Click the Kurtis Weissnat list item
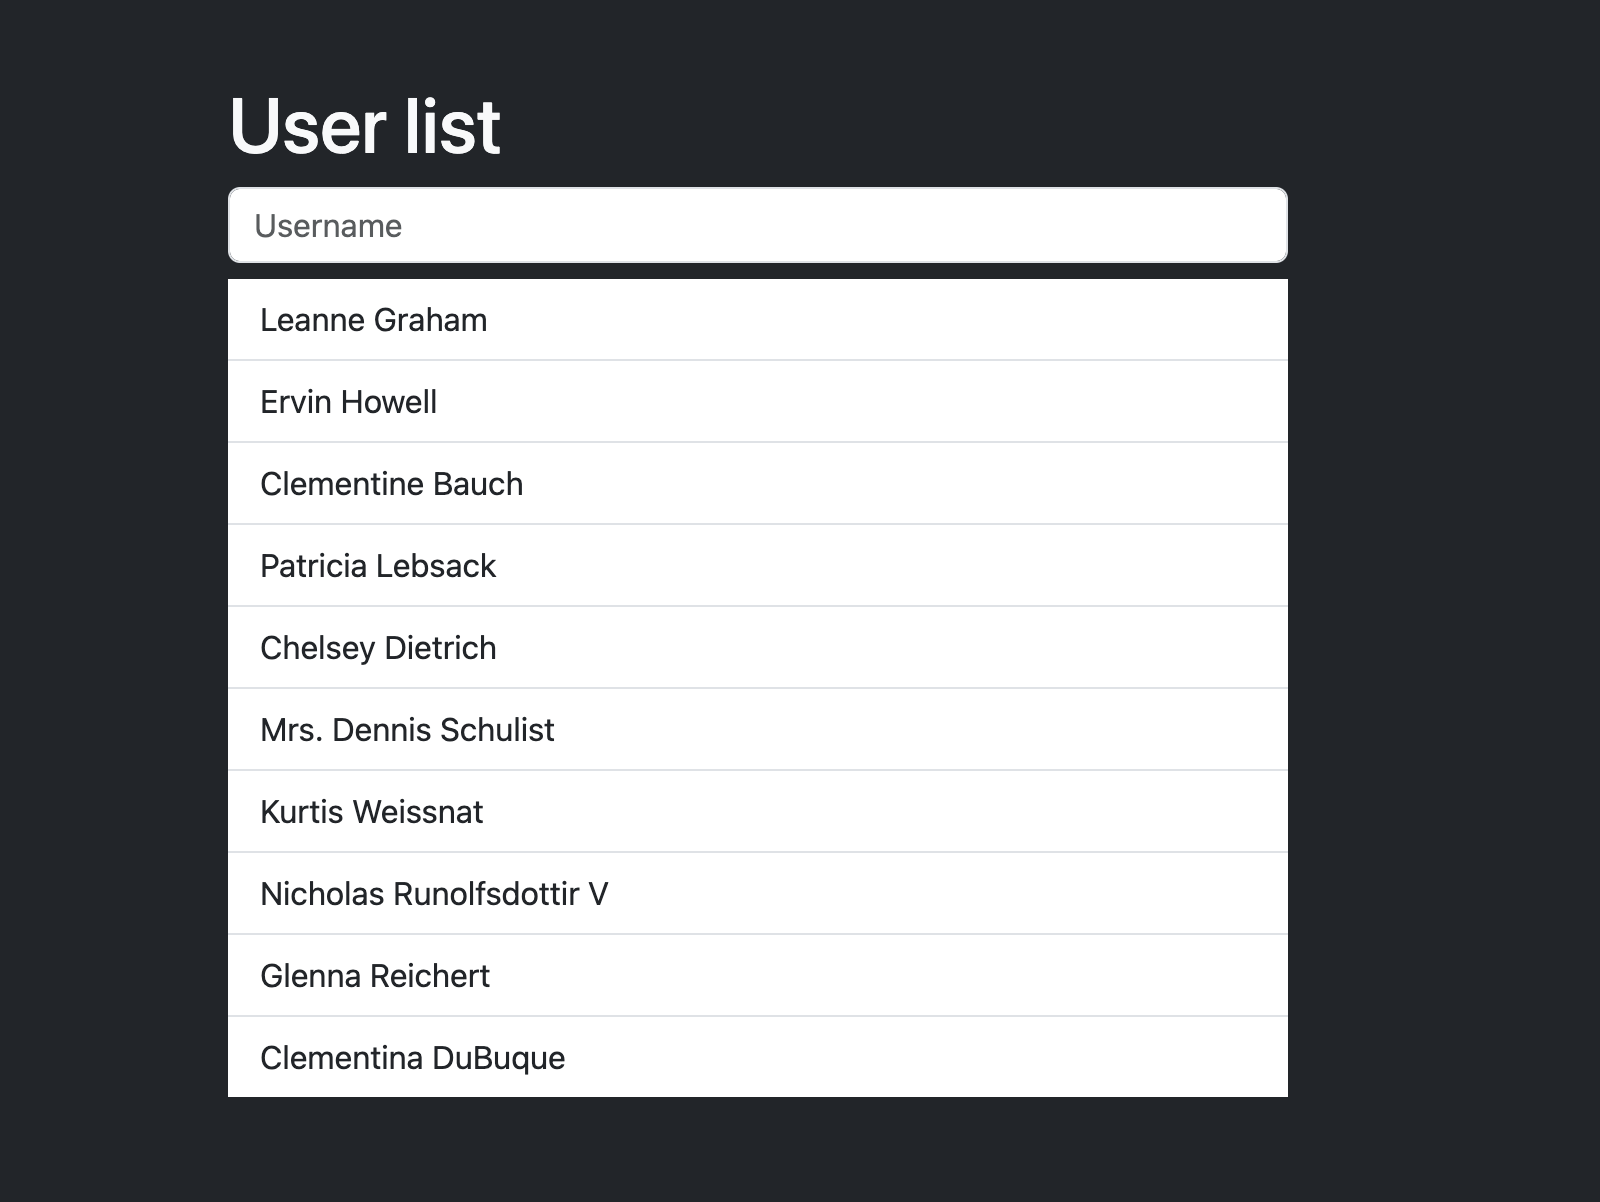 click(x=757, y=812)
